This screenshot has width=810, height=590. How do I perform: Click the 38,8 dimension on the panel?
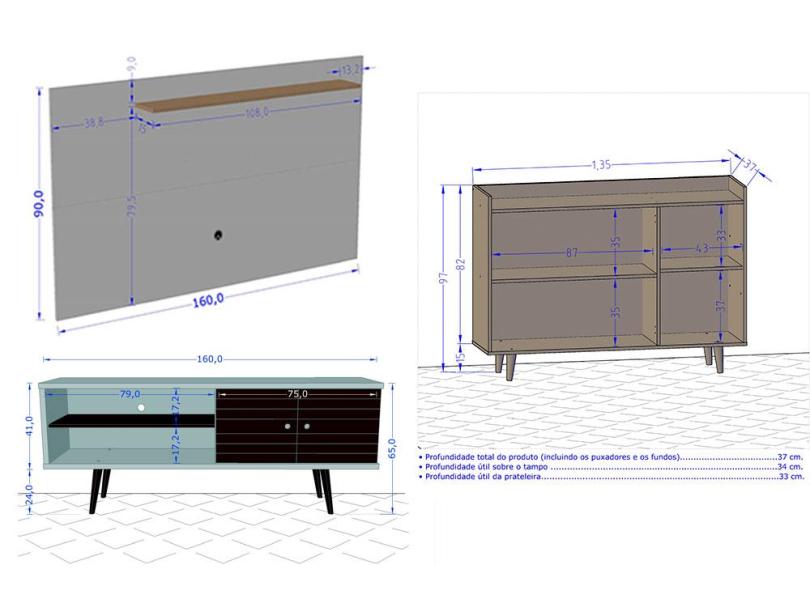(x=92, y=123)
